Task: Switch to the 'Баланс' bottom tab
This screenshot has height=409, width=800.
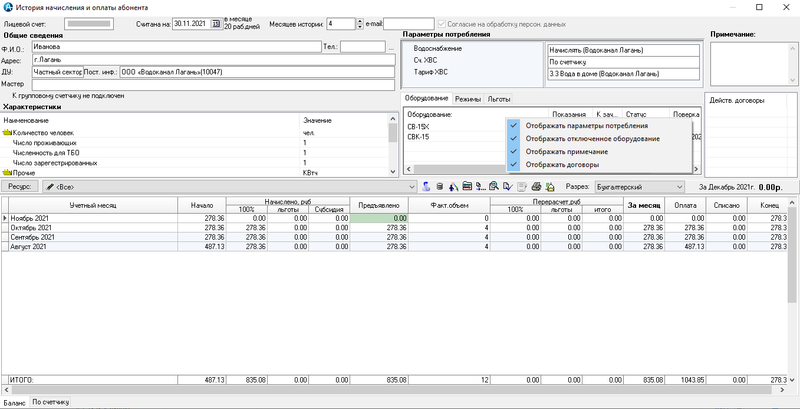Action: 14,402
